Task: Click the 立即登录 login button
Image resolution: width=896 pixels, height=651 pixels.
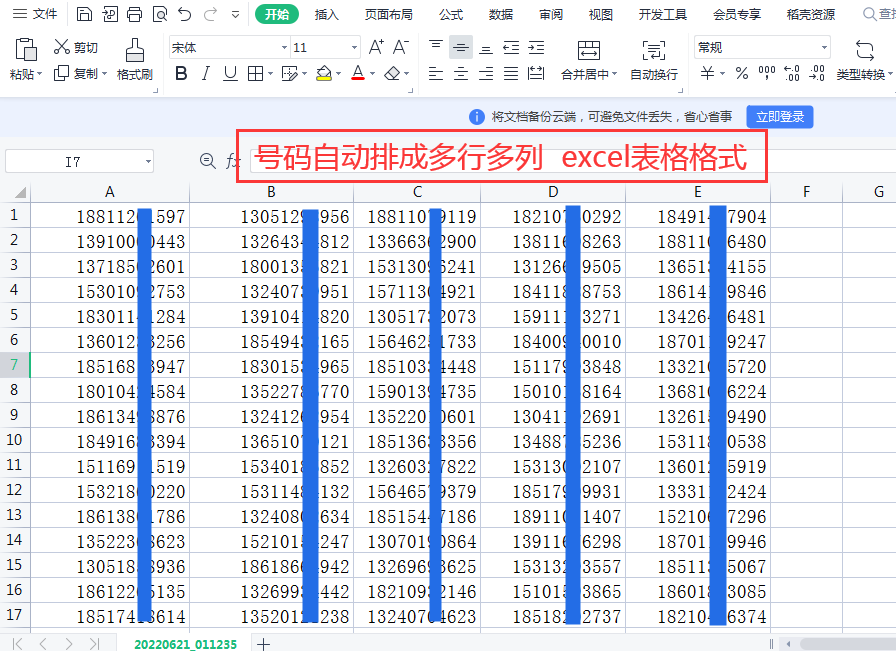Action: tap(780, 116)
